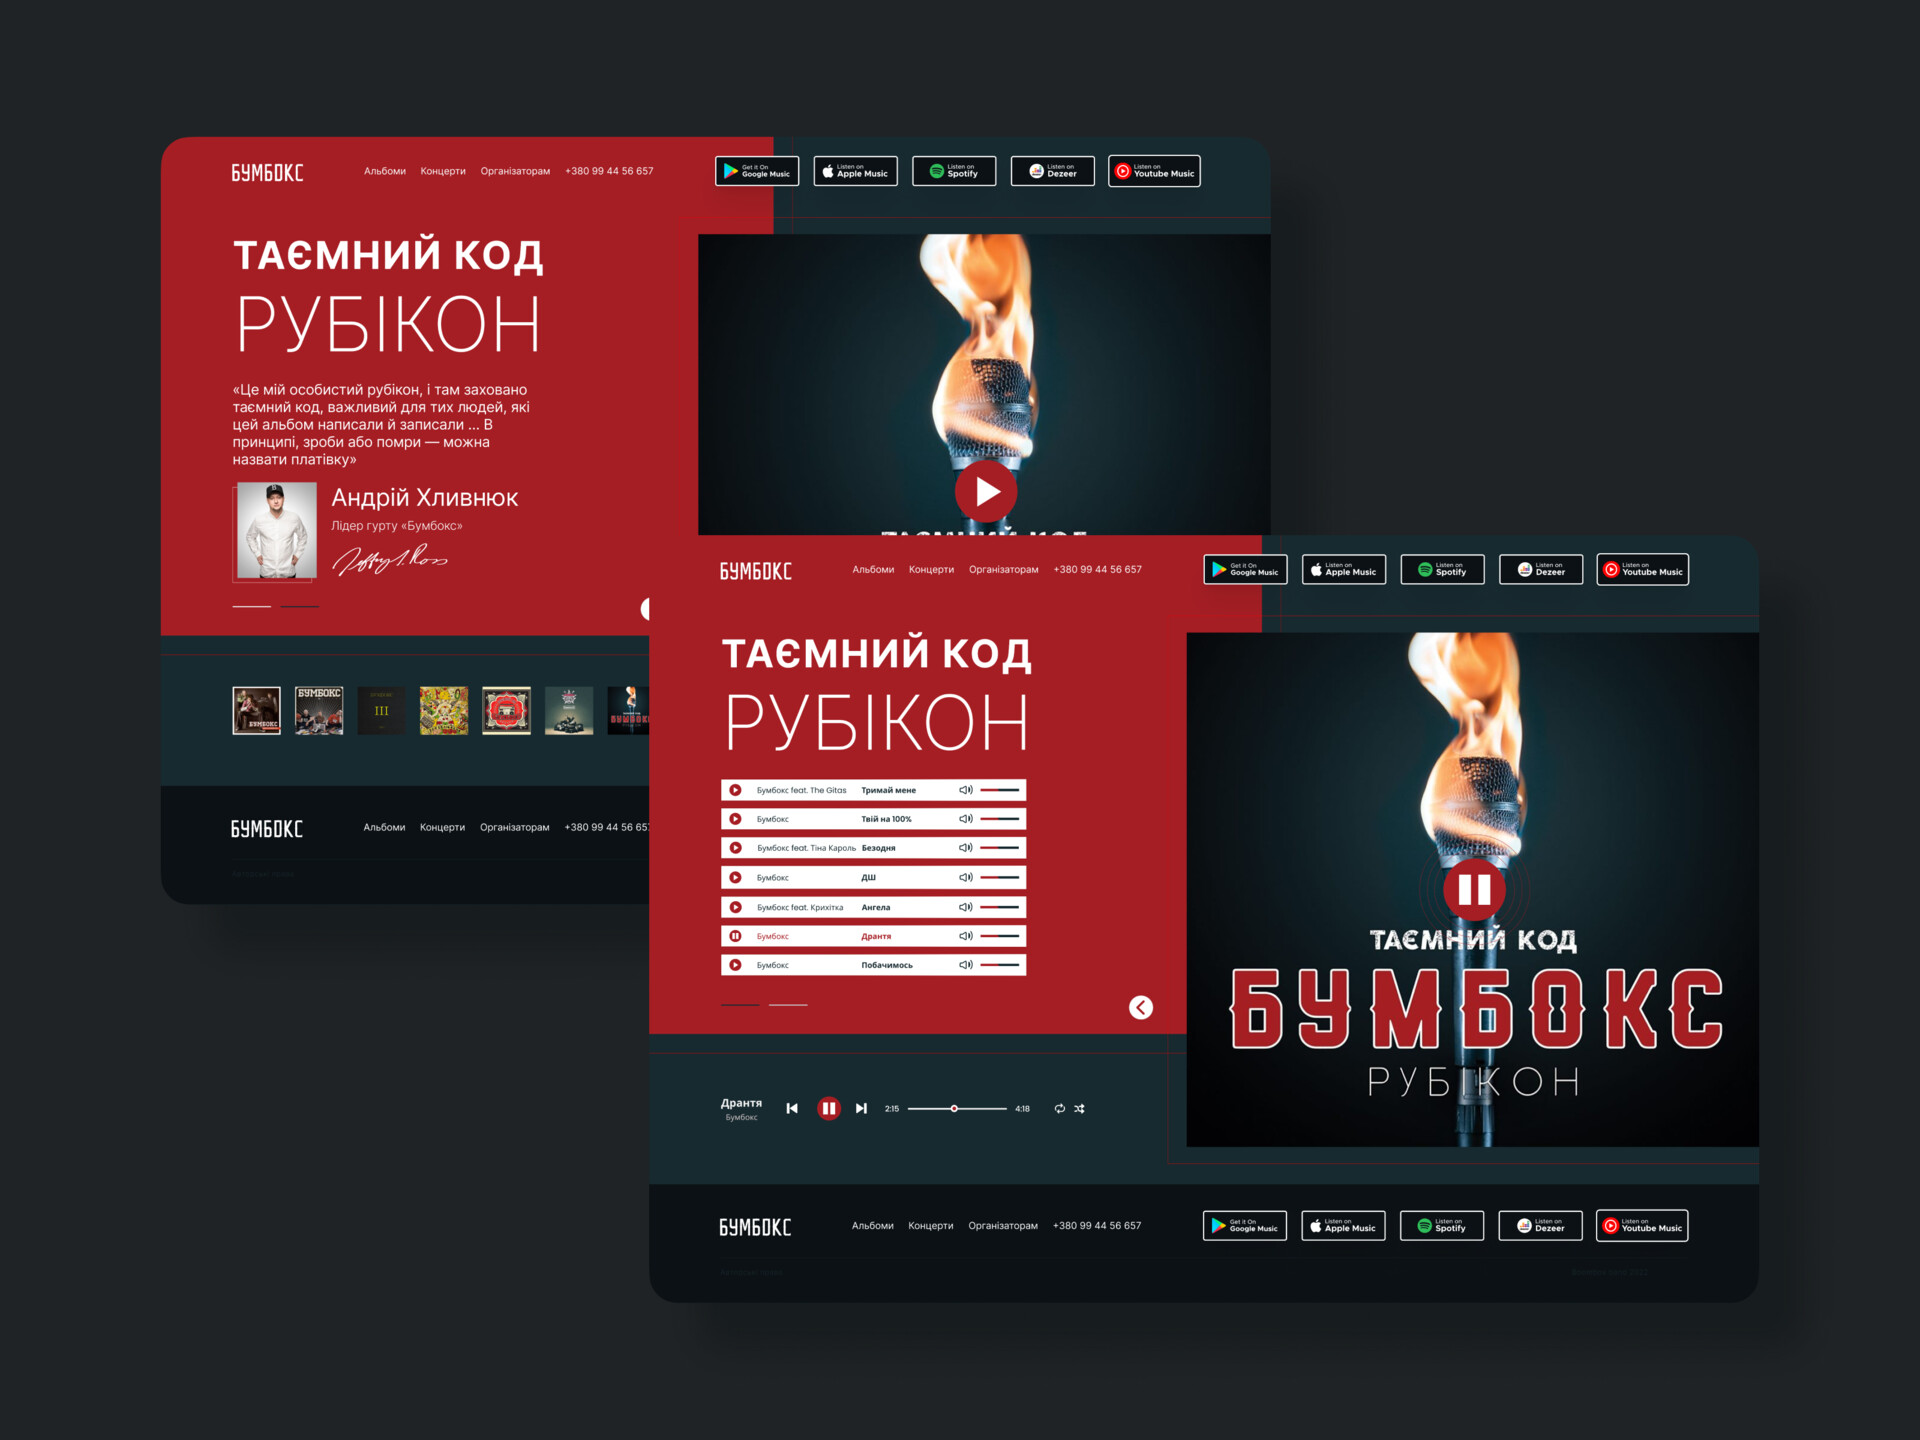
Task: Click the skip-to-next-track icon
Action: click(x=861, y=1108)
